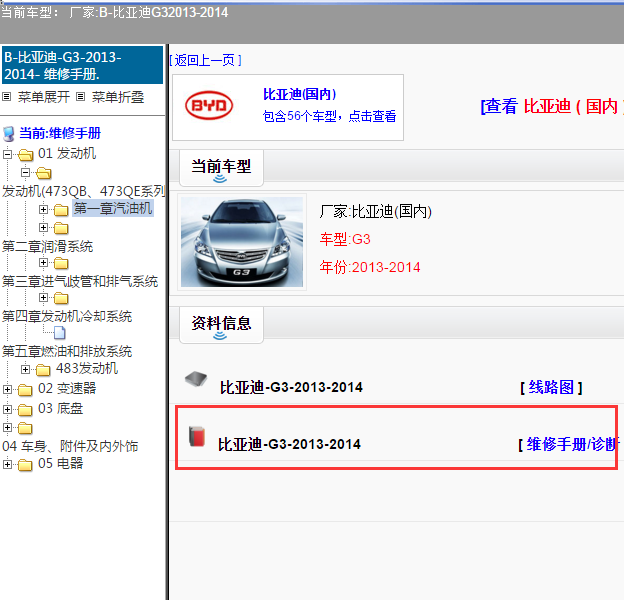Viewport: 624px width, 600px height.
Task: Go back via 返回上一页 link
Action: click(205, 60)
